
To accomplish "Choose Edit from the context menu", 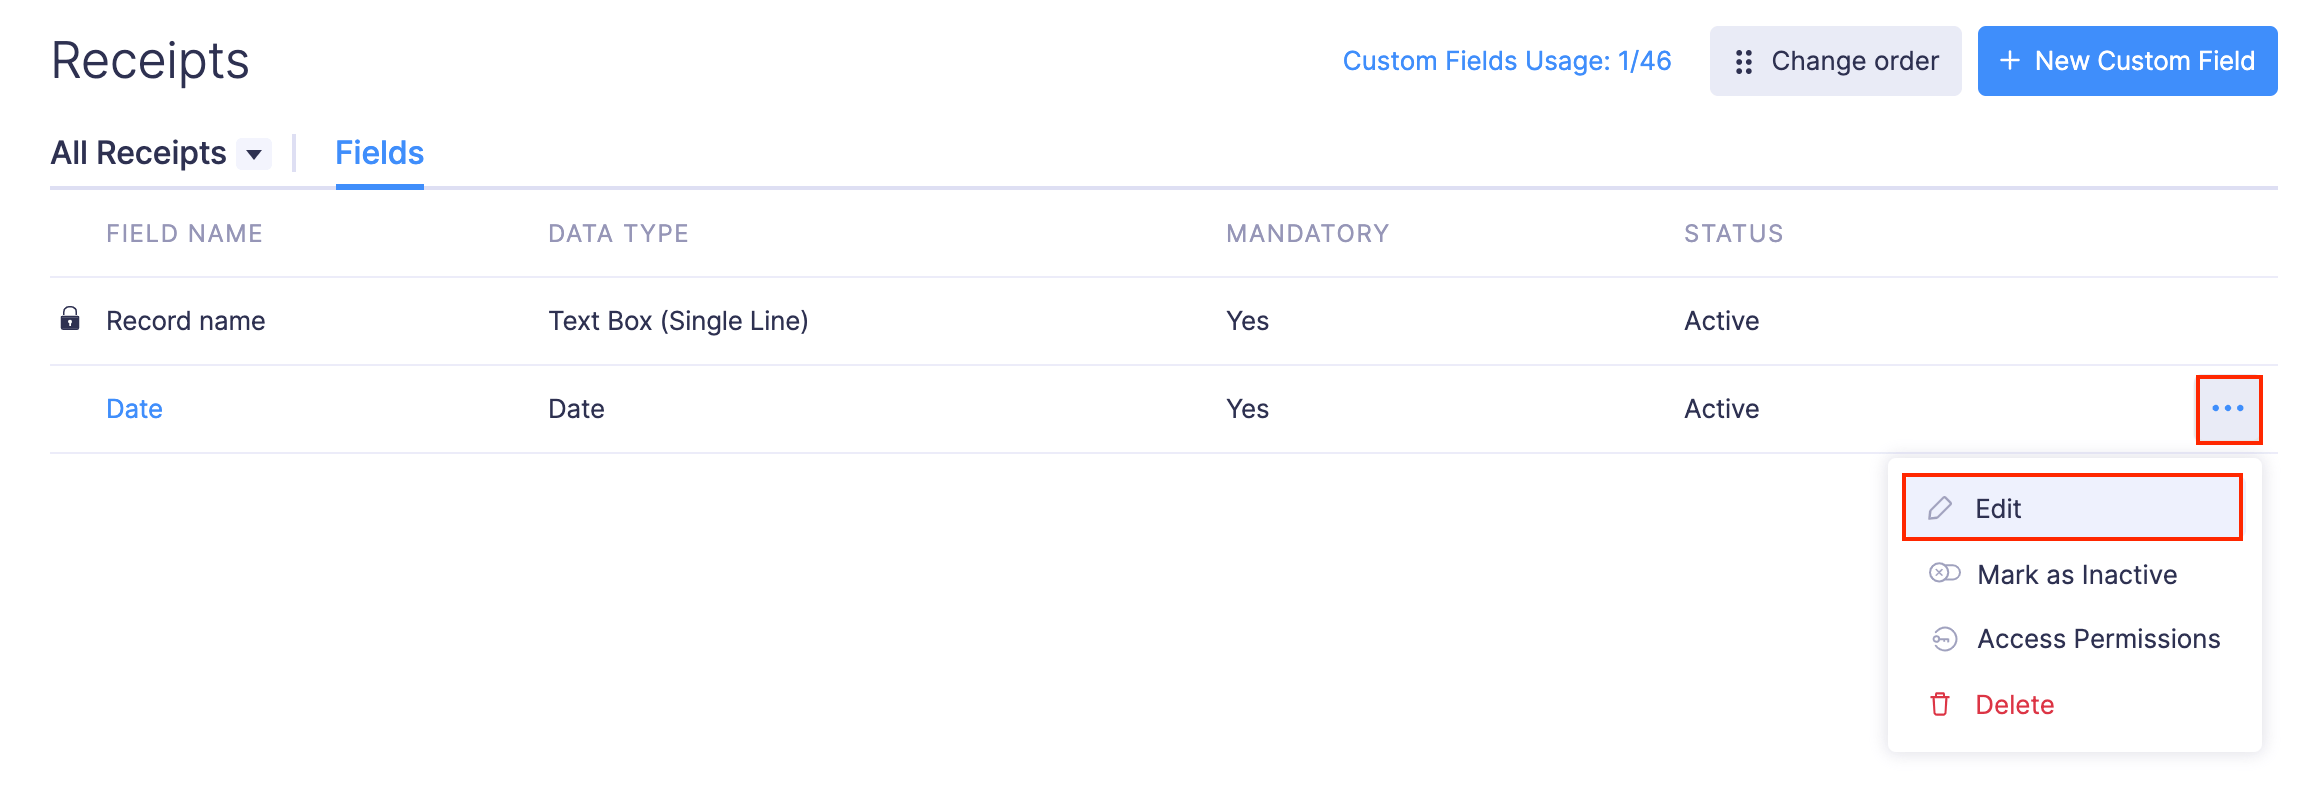I will pos(1998,509).
